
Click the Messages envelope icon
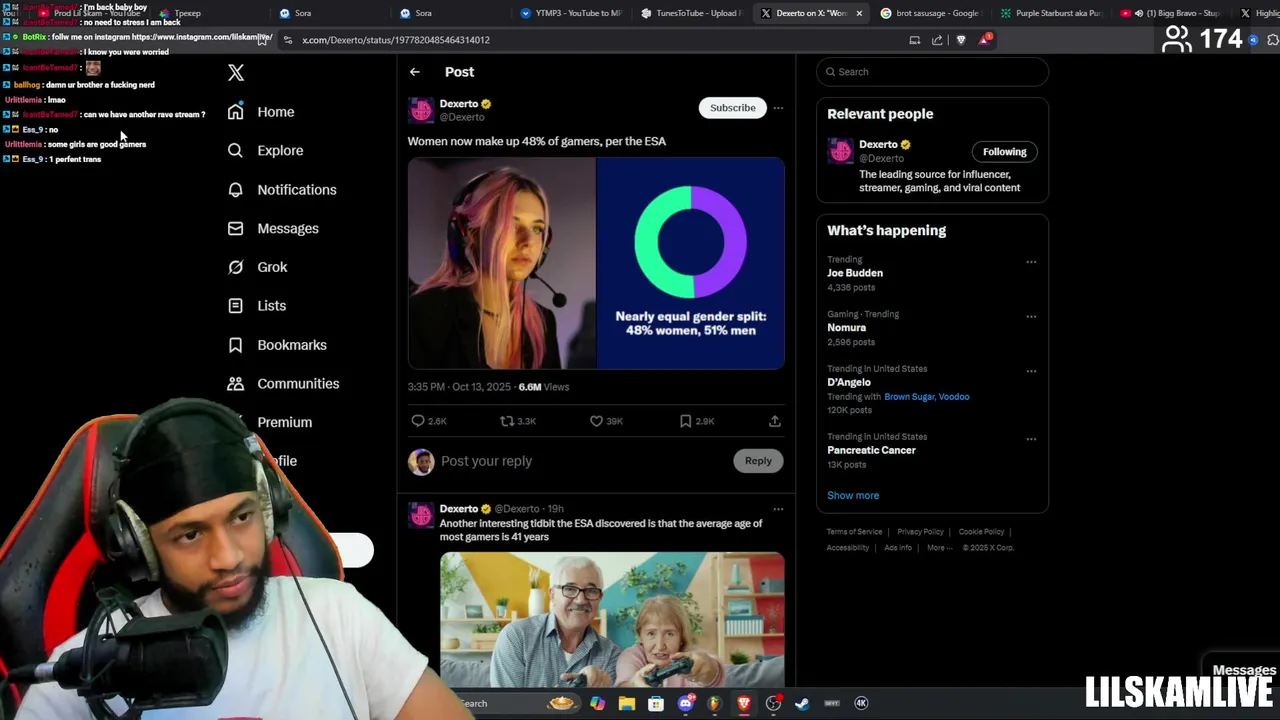click(x=235, y=229)
